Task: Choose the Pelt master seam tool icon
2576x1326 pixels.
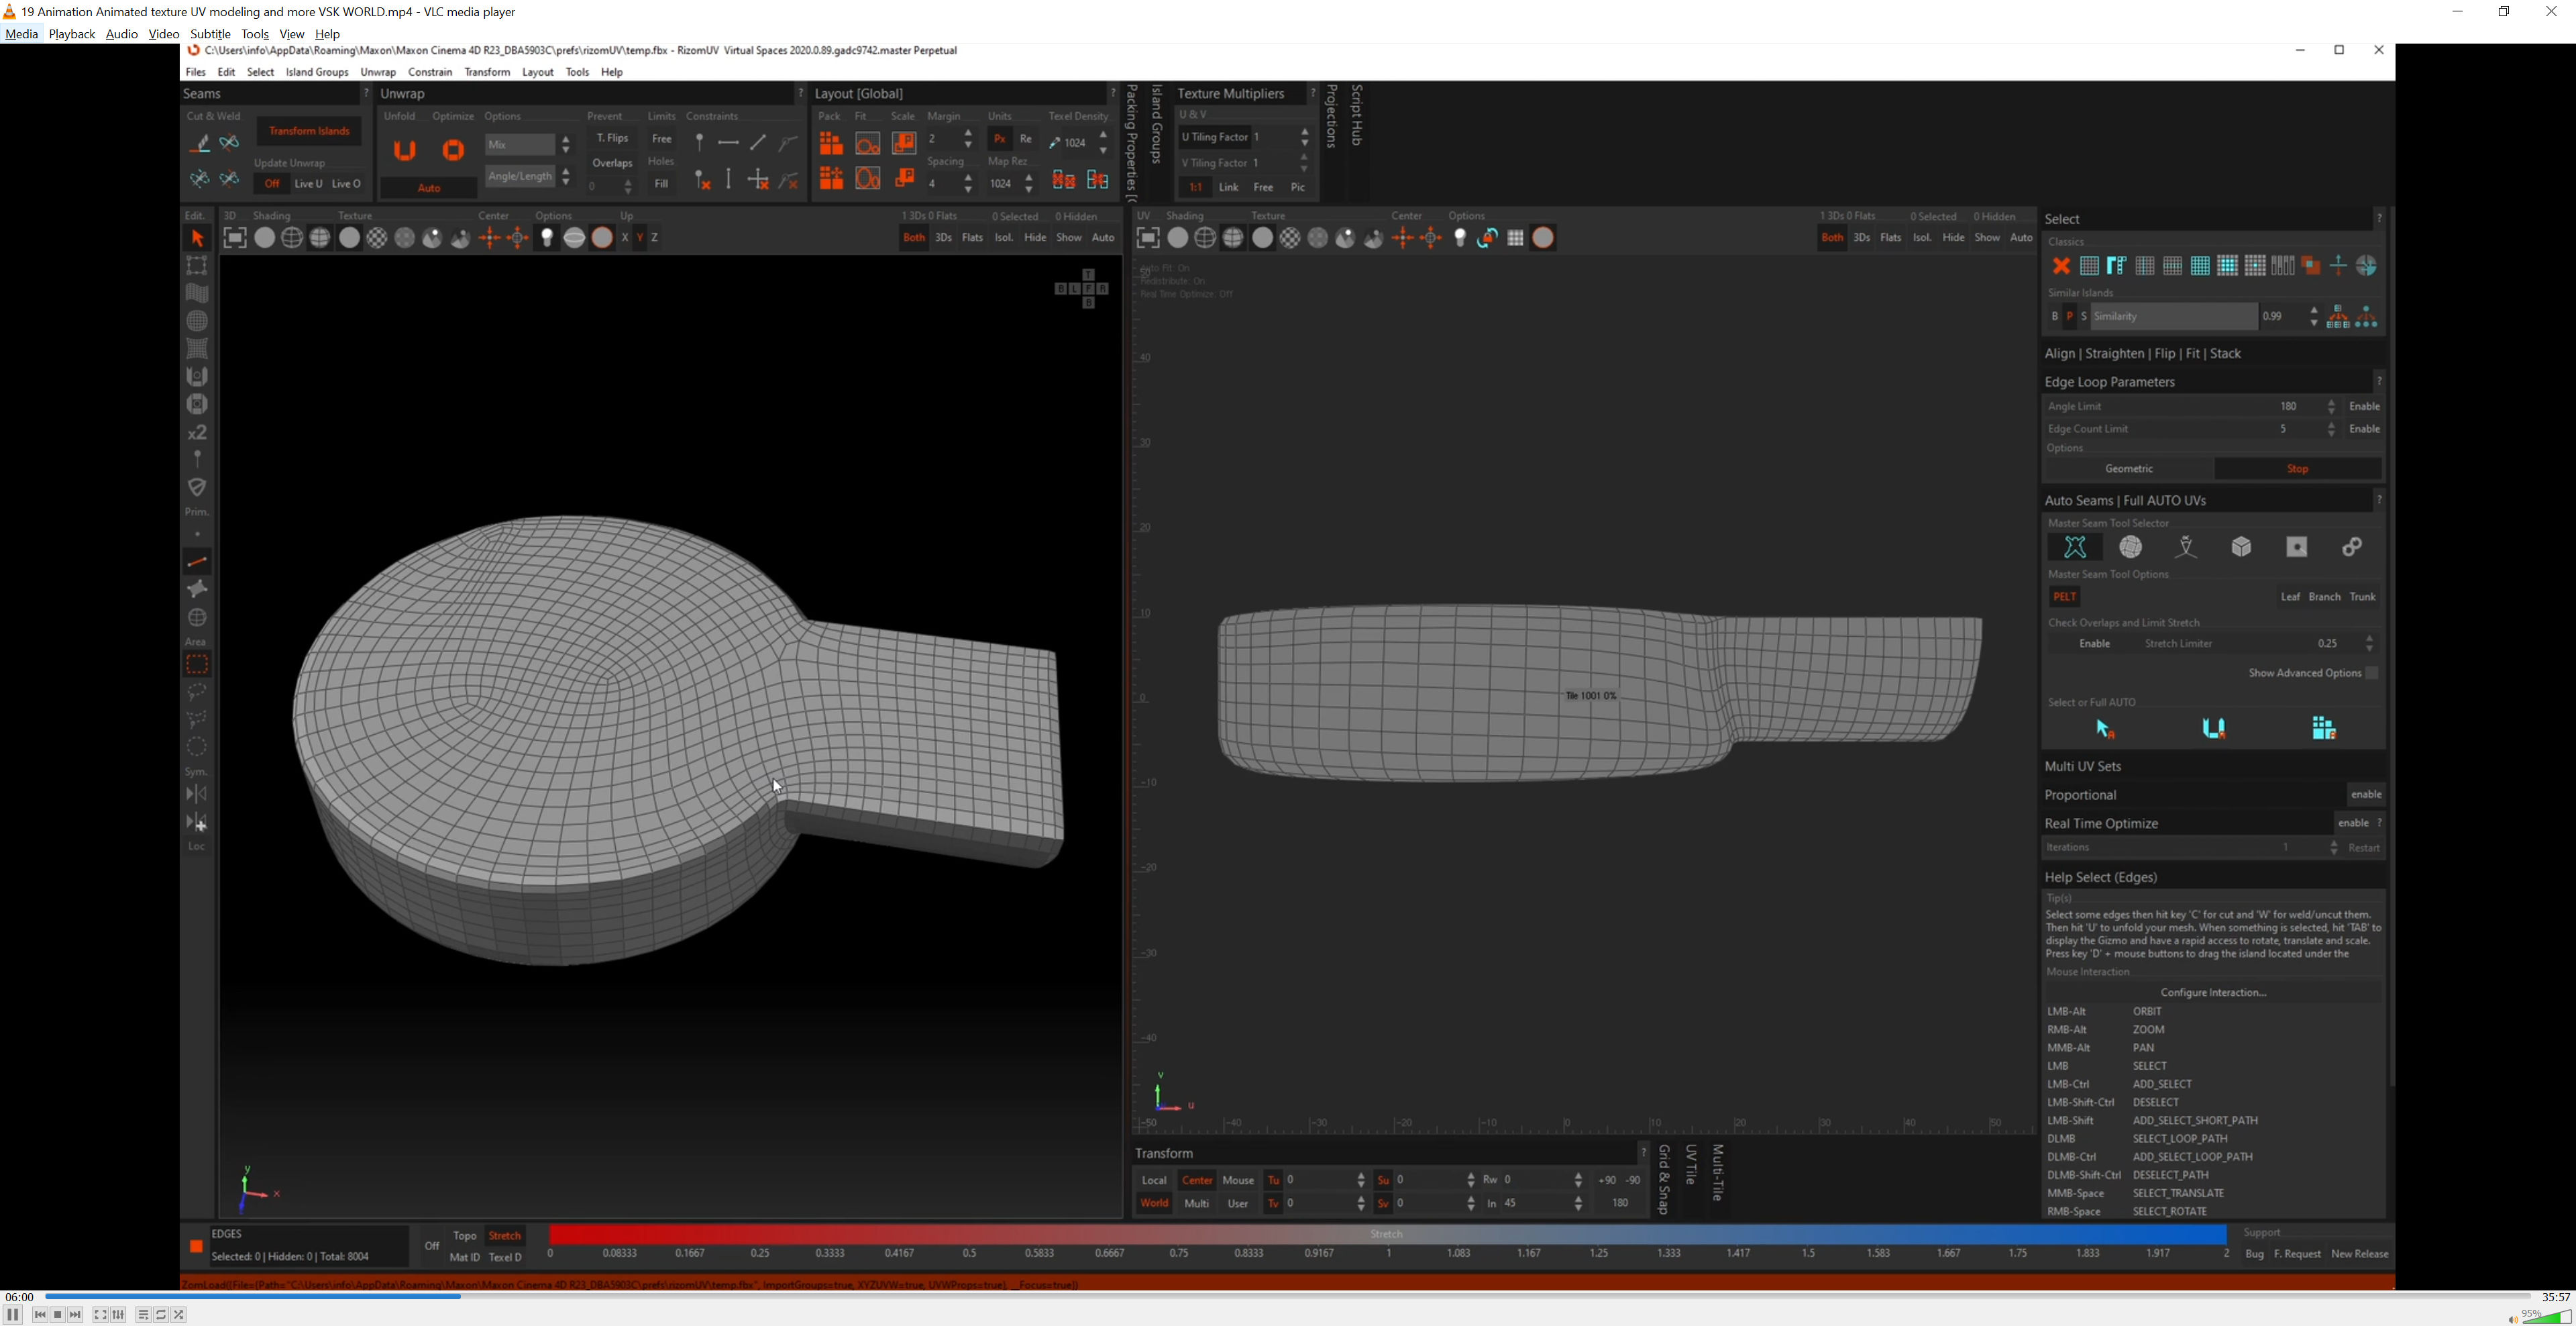Action: click(2075, 547)
